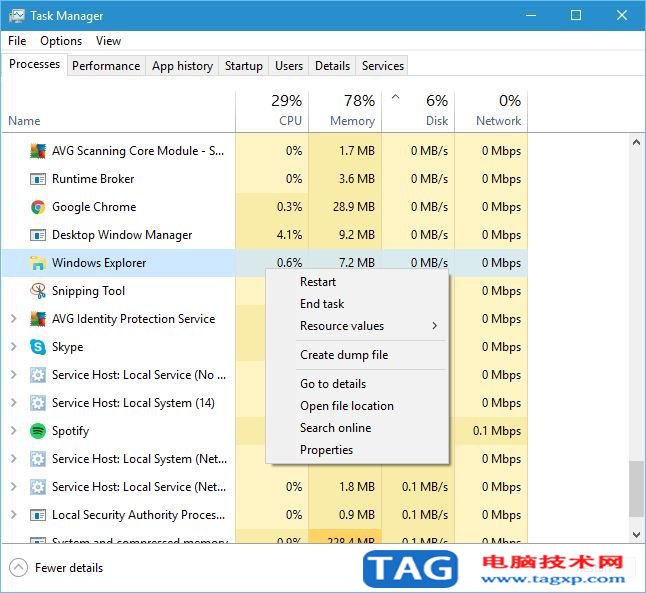Sort by the Name column header
The image size is (646, 593).
(119, 110)
